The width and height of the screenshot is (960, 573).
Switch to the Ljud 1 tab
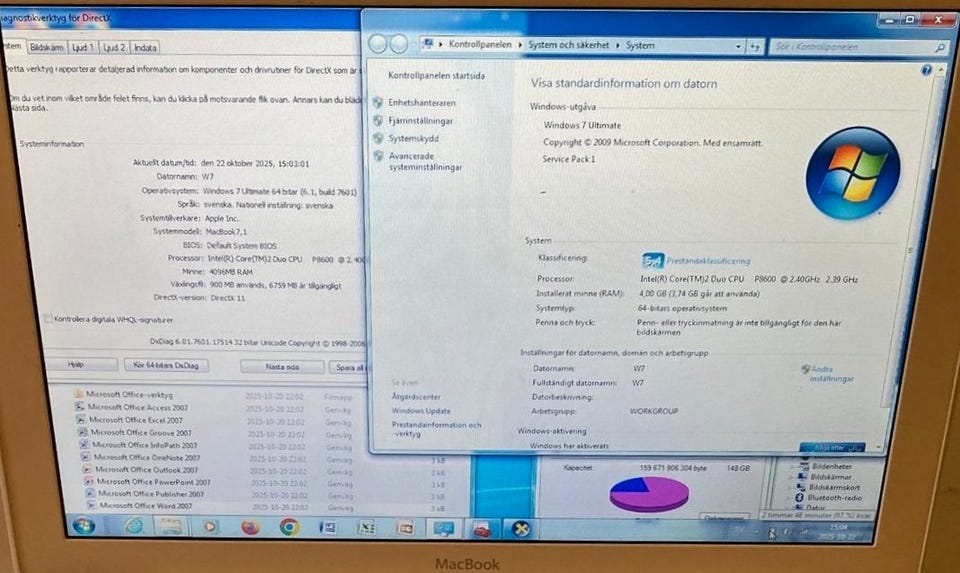(83, 47)
